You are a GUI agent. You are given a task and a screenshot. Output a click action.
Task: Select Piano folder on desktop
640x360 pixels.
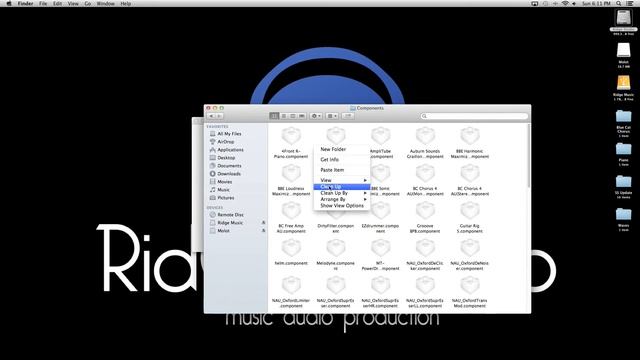623,154
